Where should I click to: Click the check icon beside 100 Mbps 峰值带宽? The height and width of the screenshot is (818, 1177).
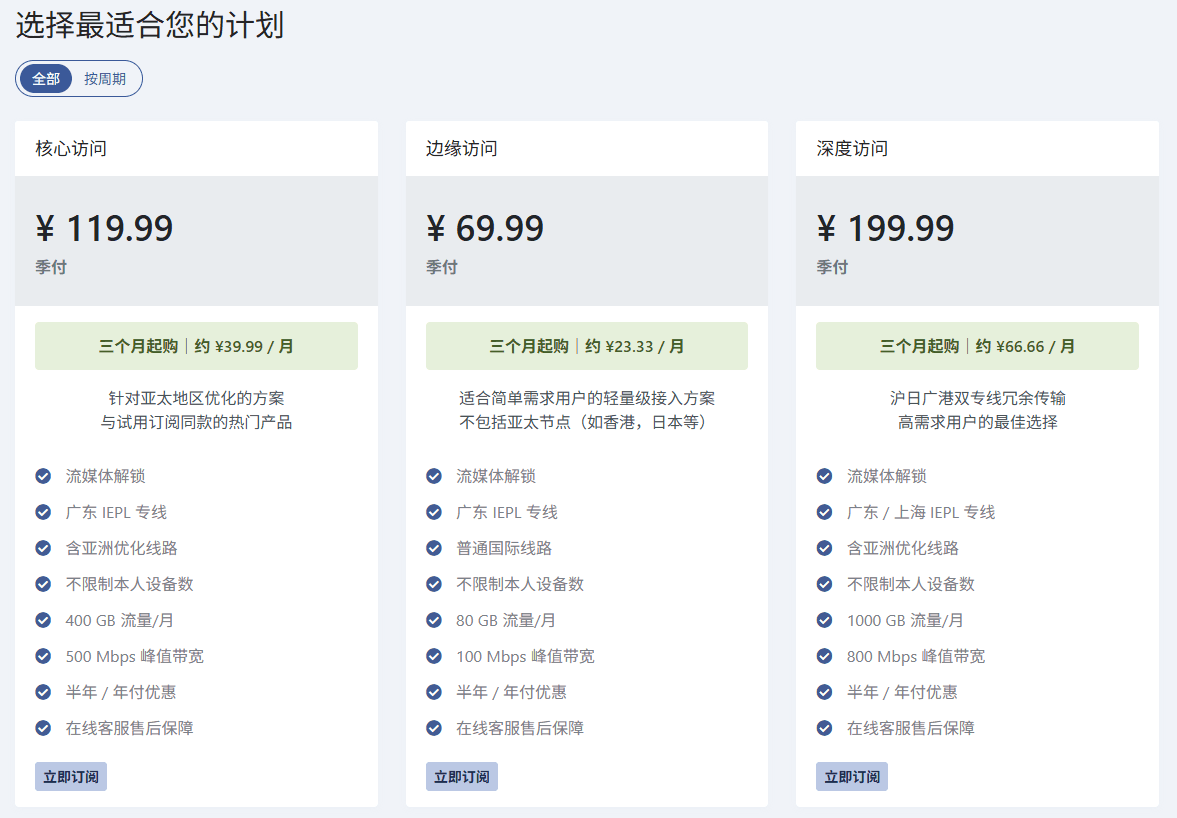(434, 656)
